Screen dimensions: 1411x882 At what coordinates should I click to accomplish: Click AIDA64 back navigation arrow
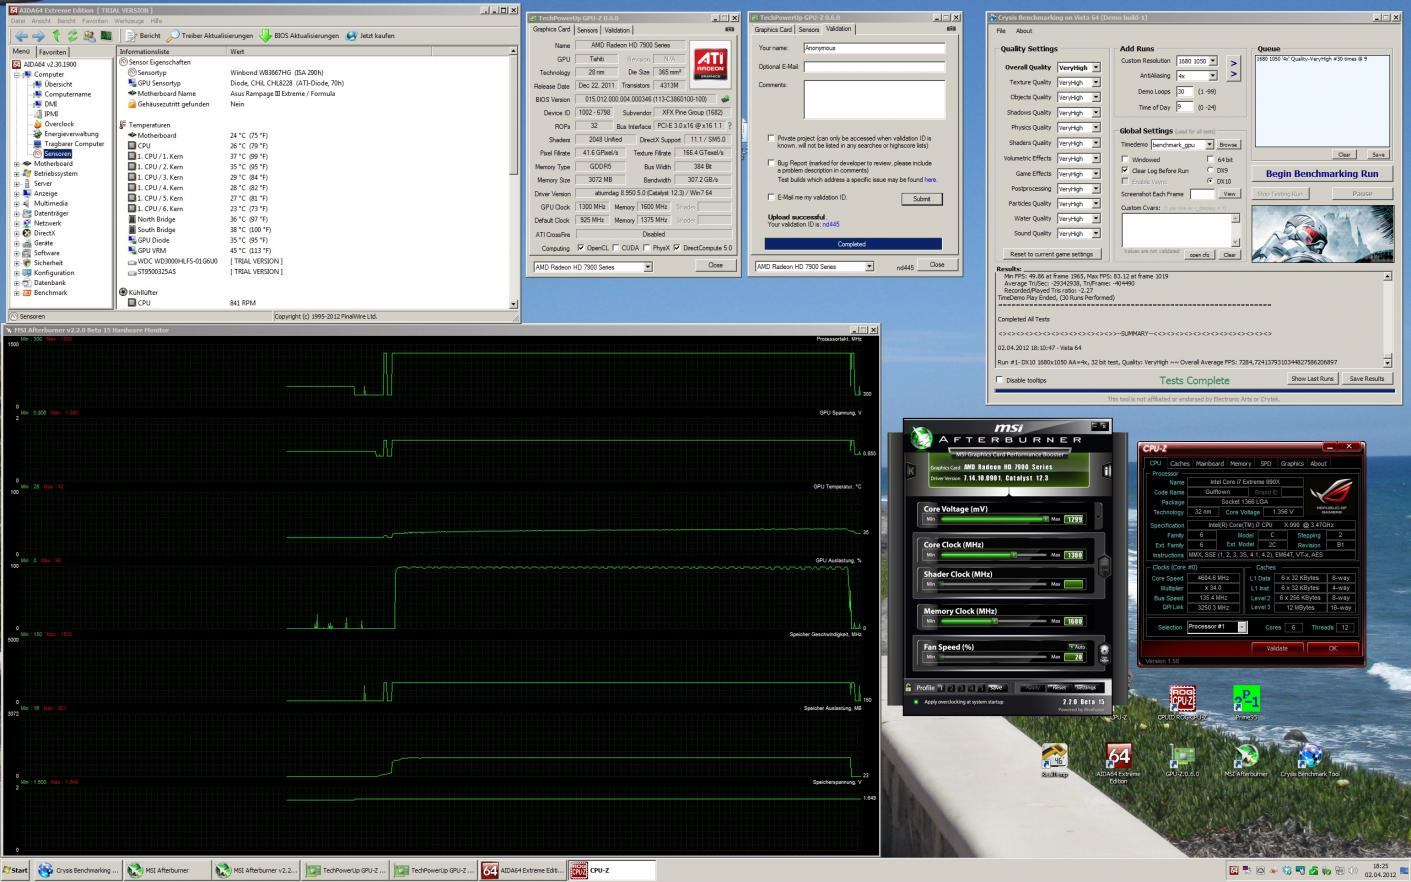(20, 36)
